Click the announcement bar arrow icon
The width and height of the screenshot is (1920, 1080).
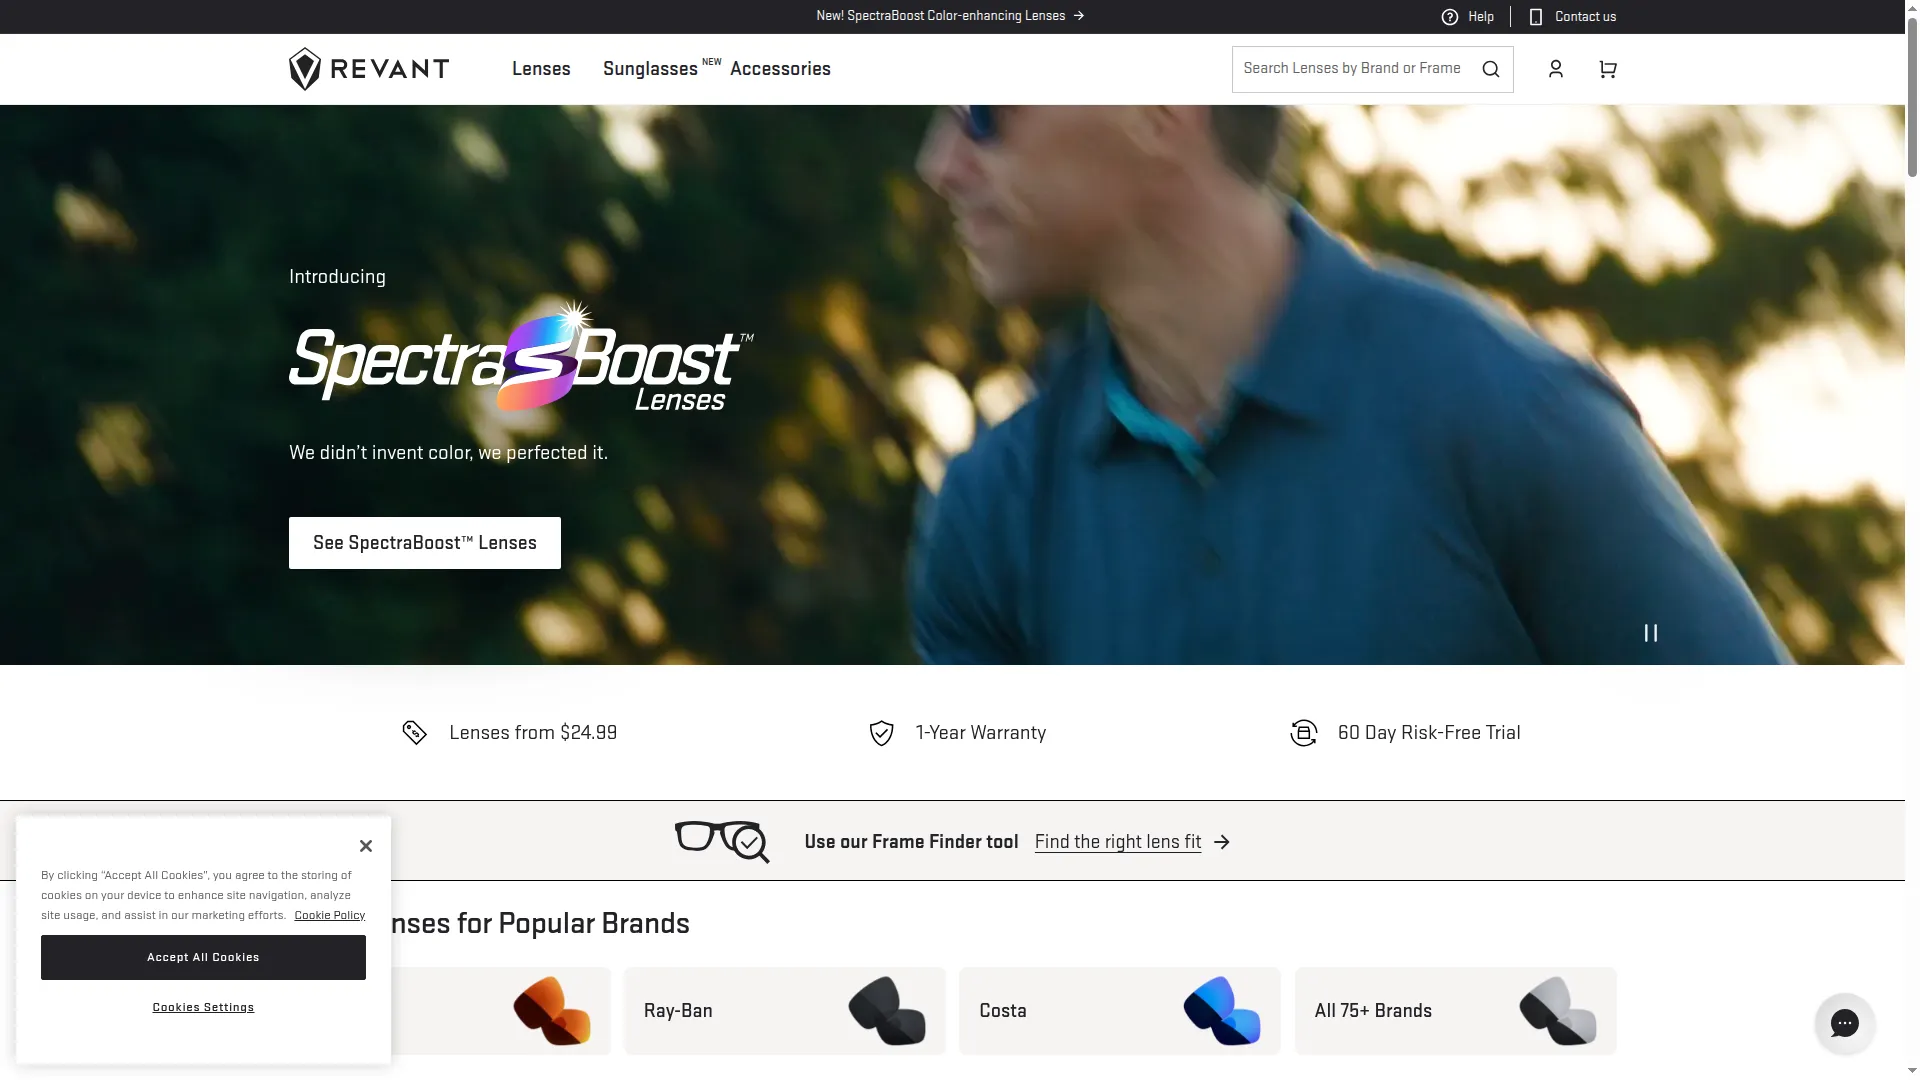pos(1079,16)
